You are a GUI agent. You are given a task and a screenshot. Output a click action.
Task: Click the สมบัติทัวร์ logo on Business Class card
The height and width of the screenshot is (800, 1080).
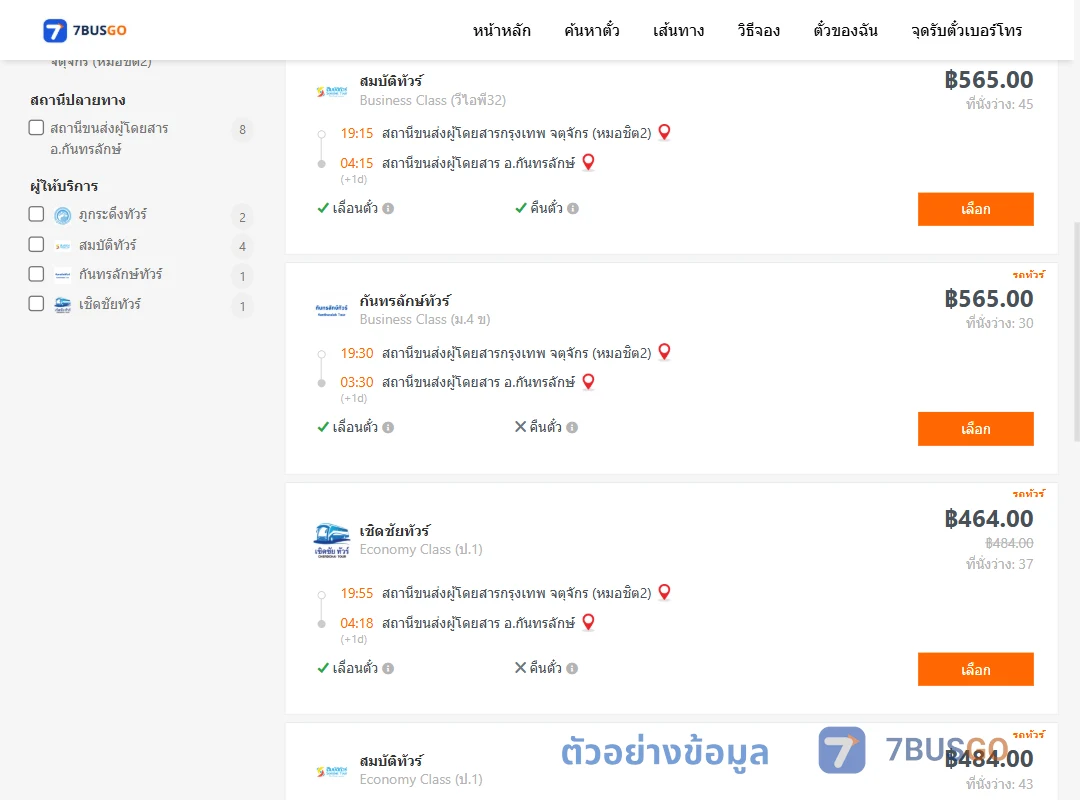(332, 91)
